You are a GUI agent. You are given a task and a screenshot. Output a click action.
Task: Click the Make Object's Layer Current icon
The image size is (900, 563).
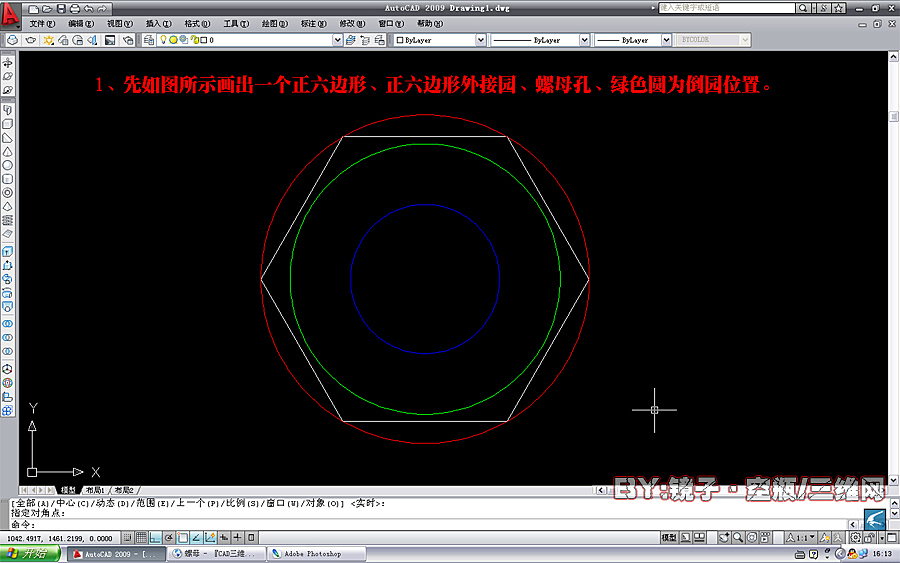351,40
